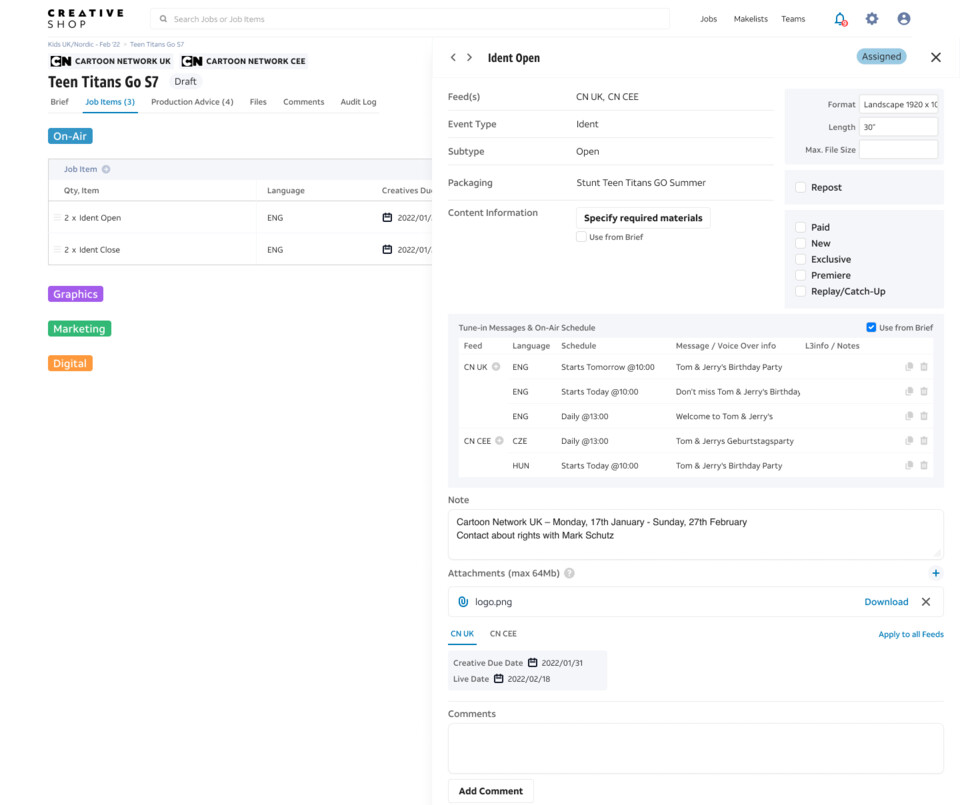
Task: Tick the Paid checkbox
Action: [800, 227]
